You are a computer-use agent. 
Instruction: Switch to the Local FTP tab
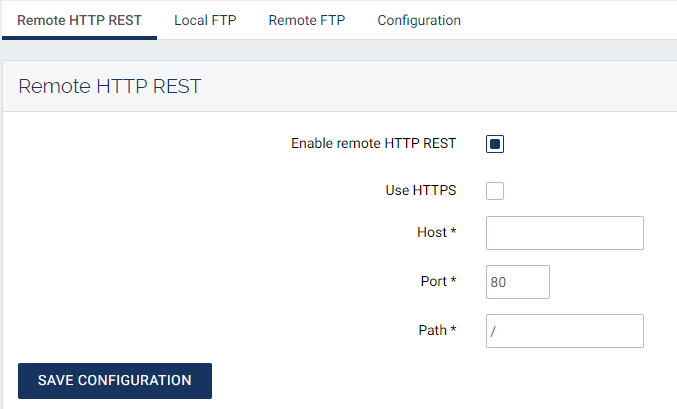(205, 20)
